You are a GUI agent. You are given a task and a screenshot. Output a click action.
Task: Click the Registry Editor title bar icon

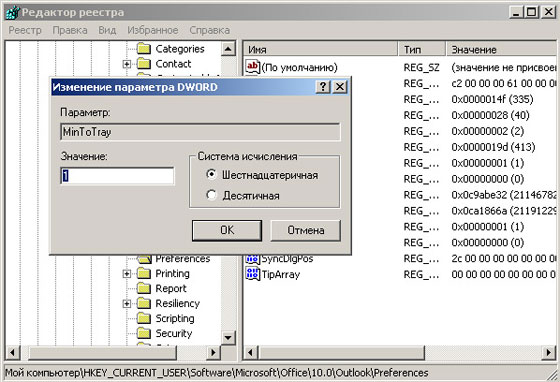point(13,12)
